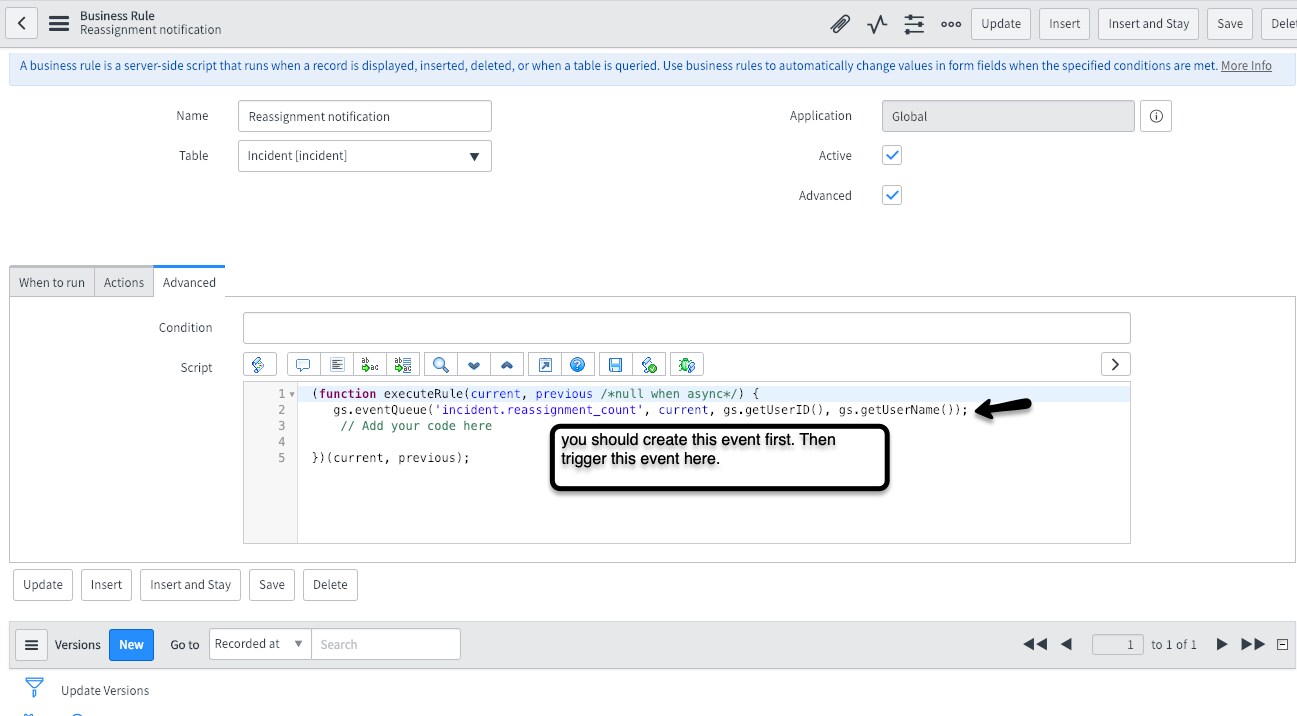
Task: Expand the script editor with the right chevron
Action: [x=1115, y=364]
